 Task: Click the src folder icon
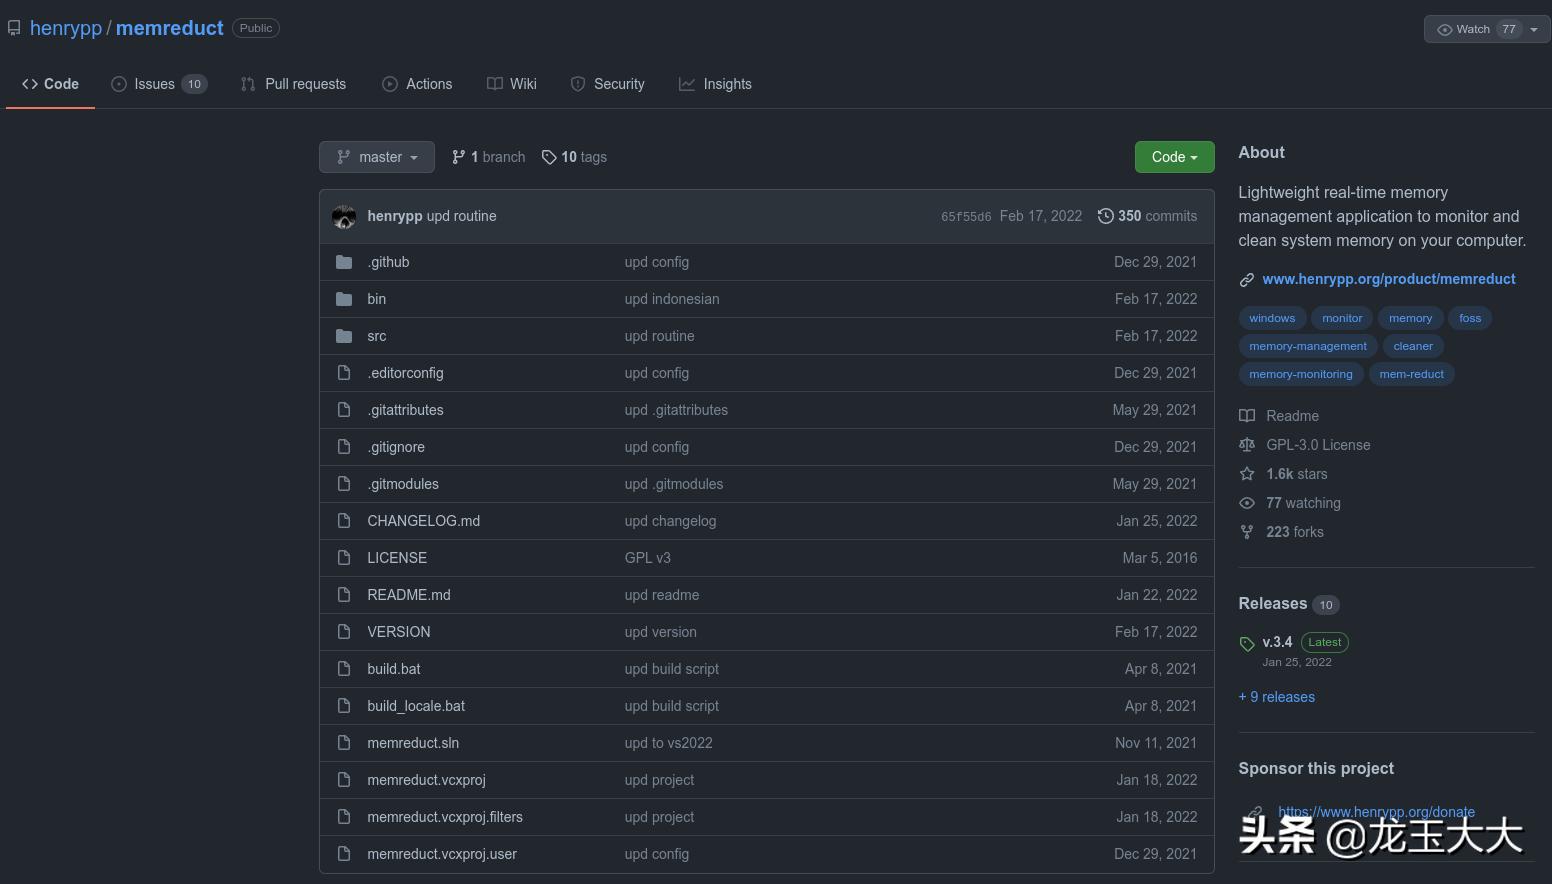[344, 336]
